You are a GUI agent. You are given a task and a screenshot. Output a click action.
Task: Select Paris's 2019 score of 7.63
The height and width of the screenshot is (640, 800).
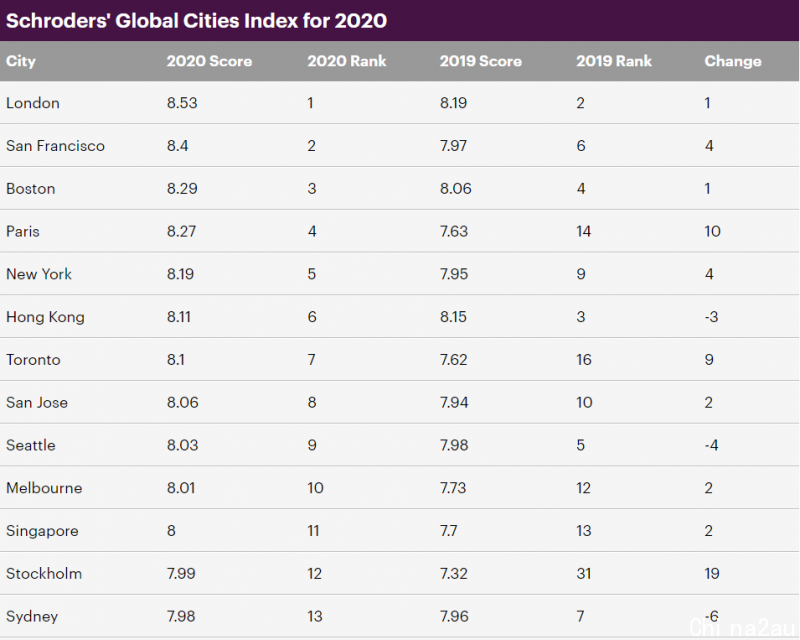tap(454, 232)
